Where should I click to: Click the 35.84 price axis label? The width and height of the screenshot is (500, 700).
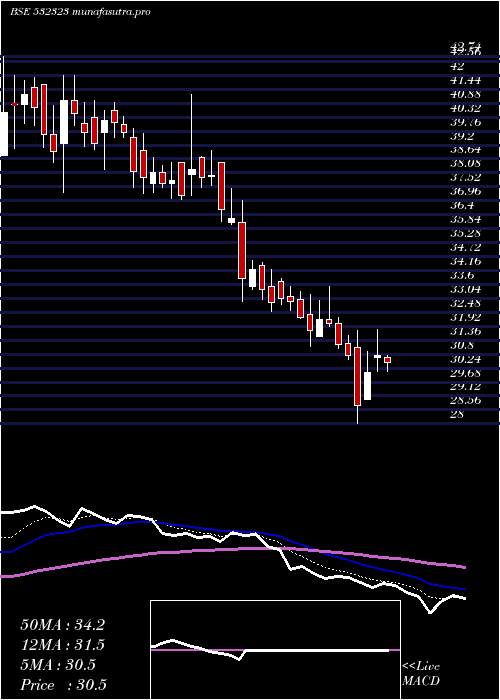coord(466,220)
